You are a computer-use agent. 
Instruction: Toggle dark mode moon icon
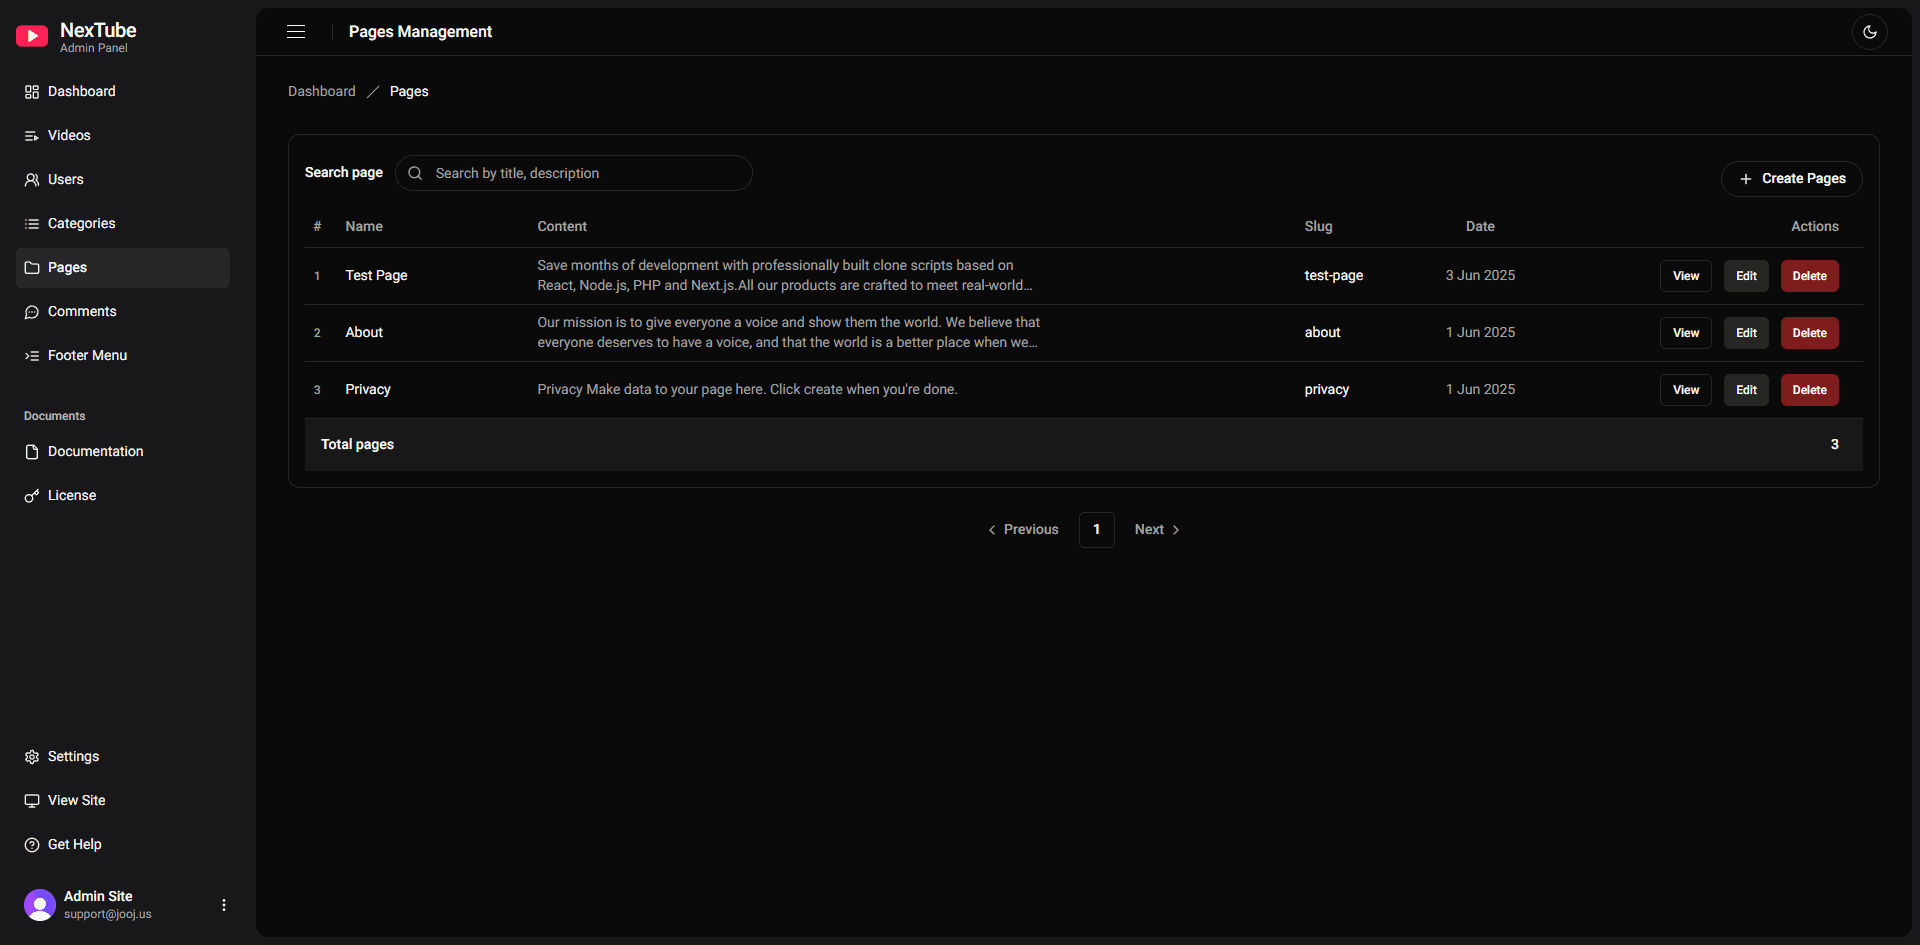pos(1870,32)
